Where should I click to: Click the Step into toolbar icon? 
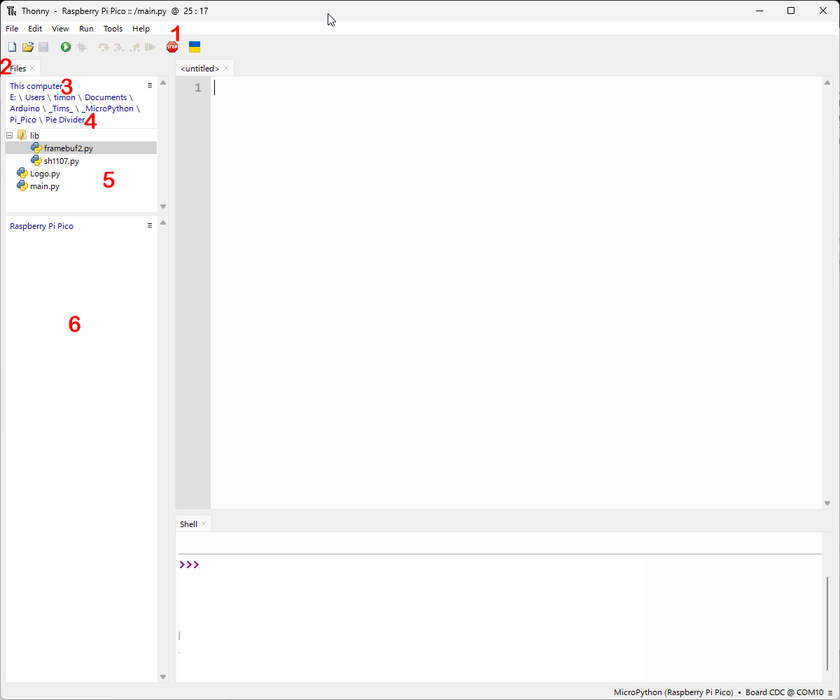point(119,47)
